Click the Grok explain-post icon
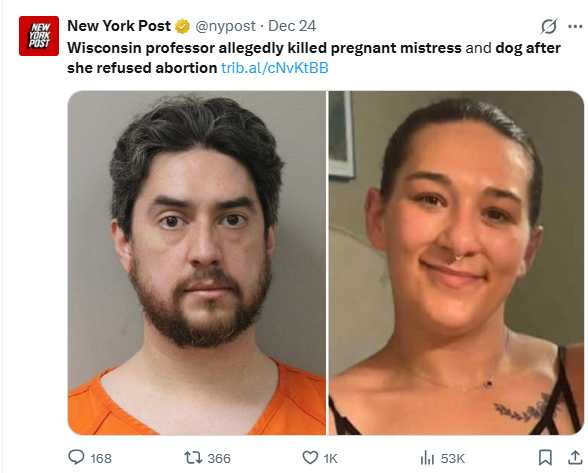The width and height of the screenshot is (588, 473). 549,27
